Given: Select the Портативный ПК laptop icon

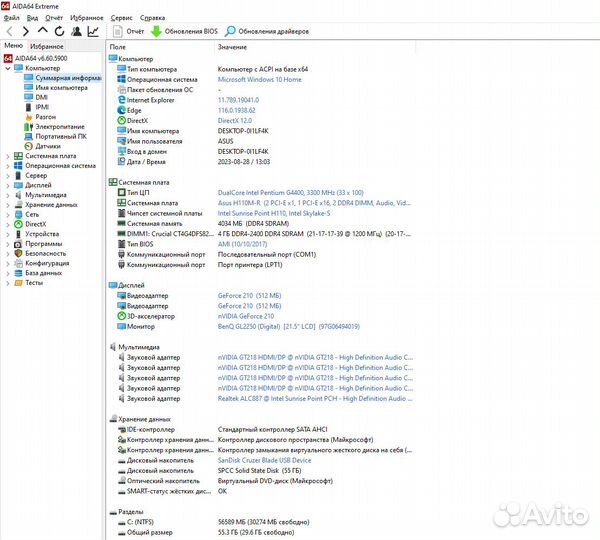Looking at the screenshot, I should [x=28, y=136].
